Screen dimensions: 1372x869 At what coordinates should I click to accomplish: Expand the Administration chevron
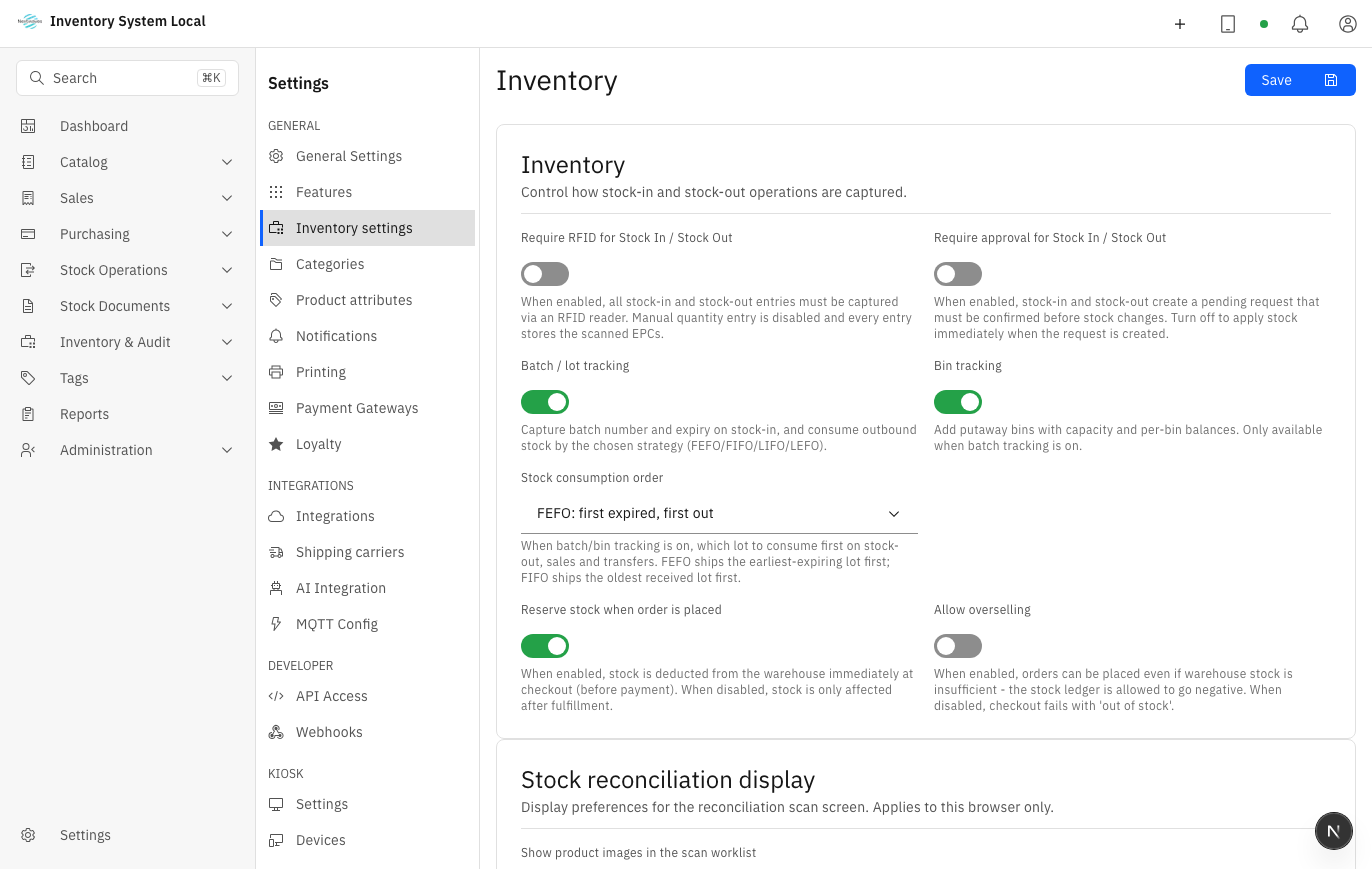coord(227,450)
